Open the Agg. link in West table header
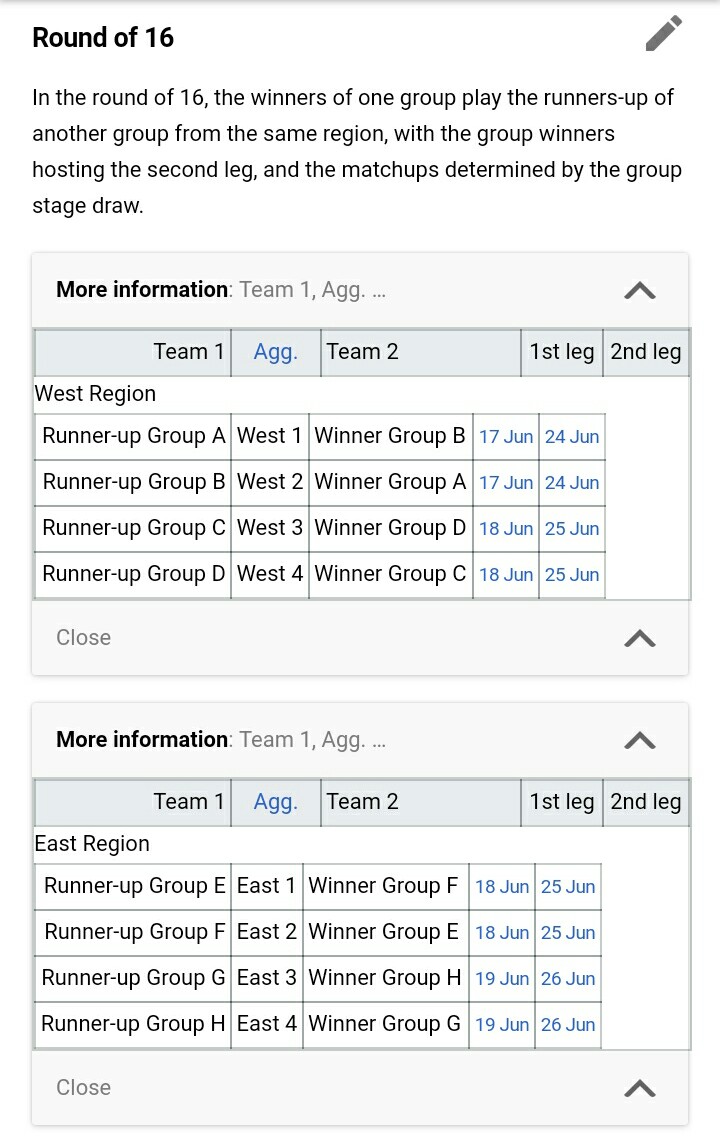 click(x=275, y=352)
